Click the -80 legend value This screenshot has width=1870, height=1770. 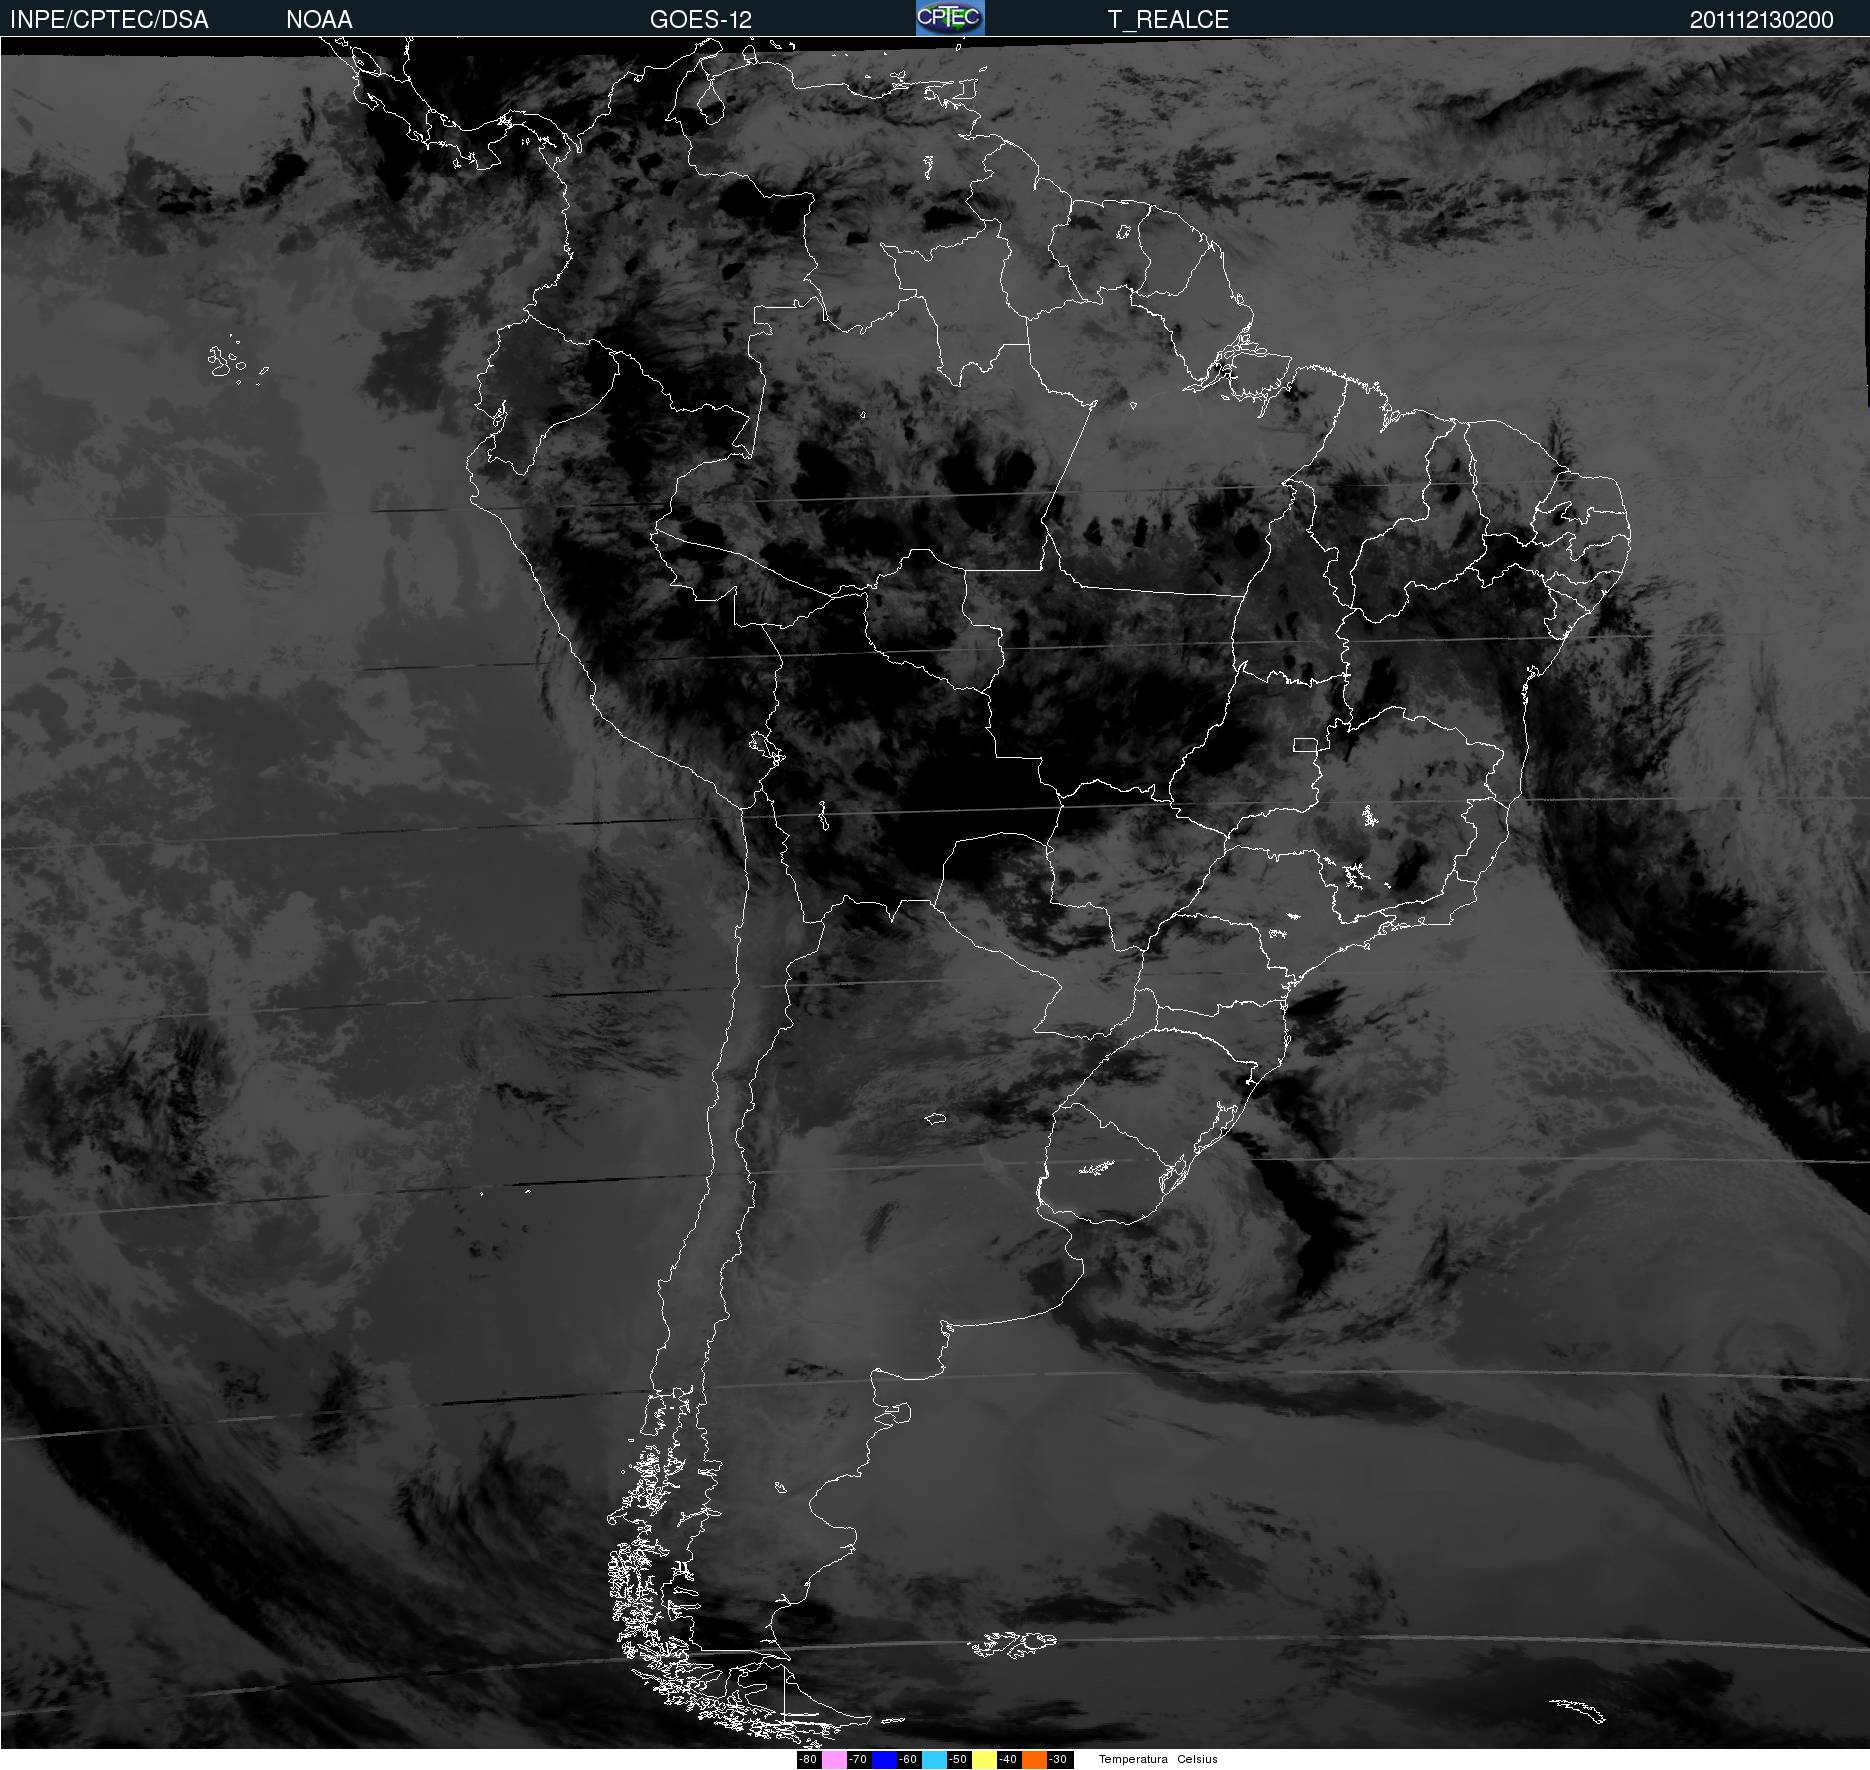pos(808,1759)
